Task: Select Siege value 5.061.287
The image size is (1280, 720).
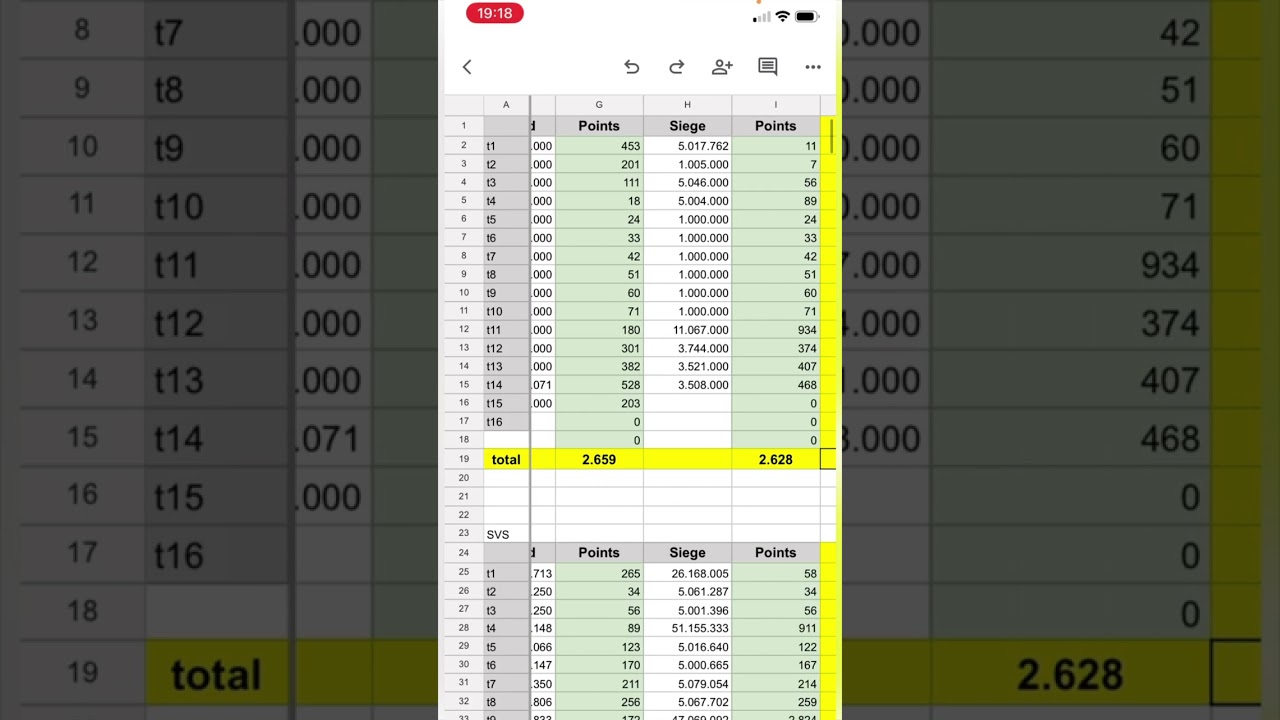Action: tap(687, 591)
